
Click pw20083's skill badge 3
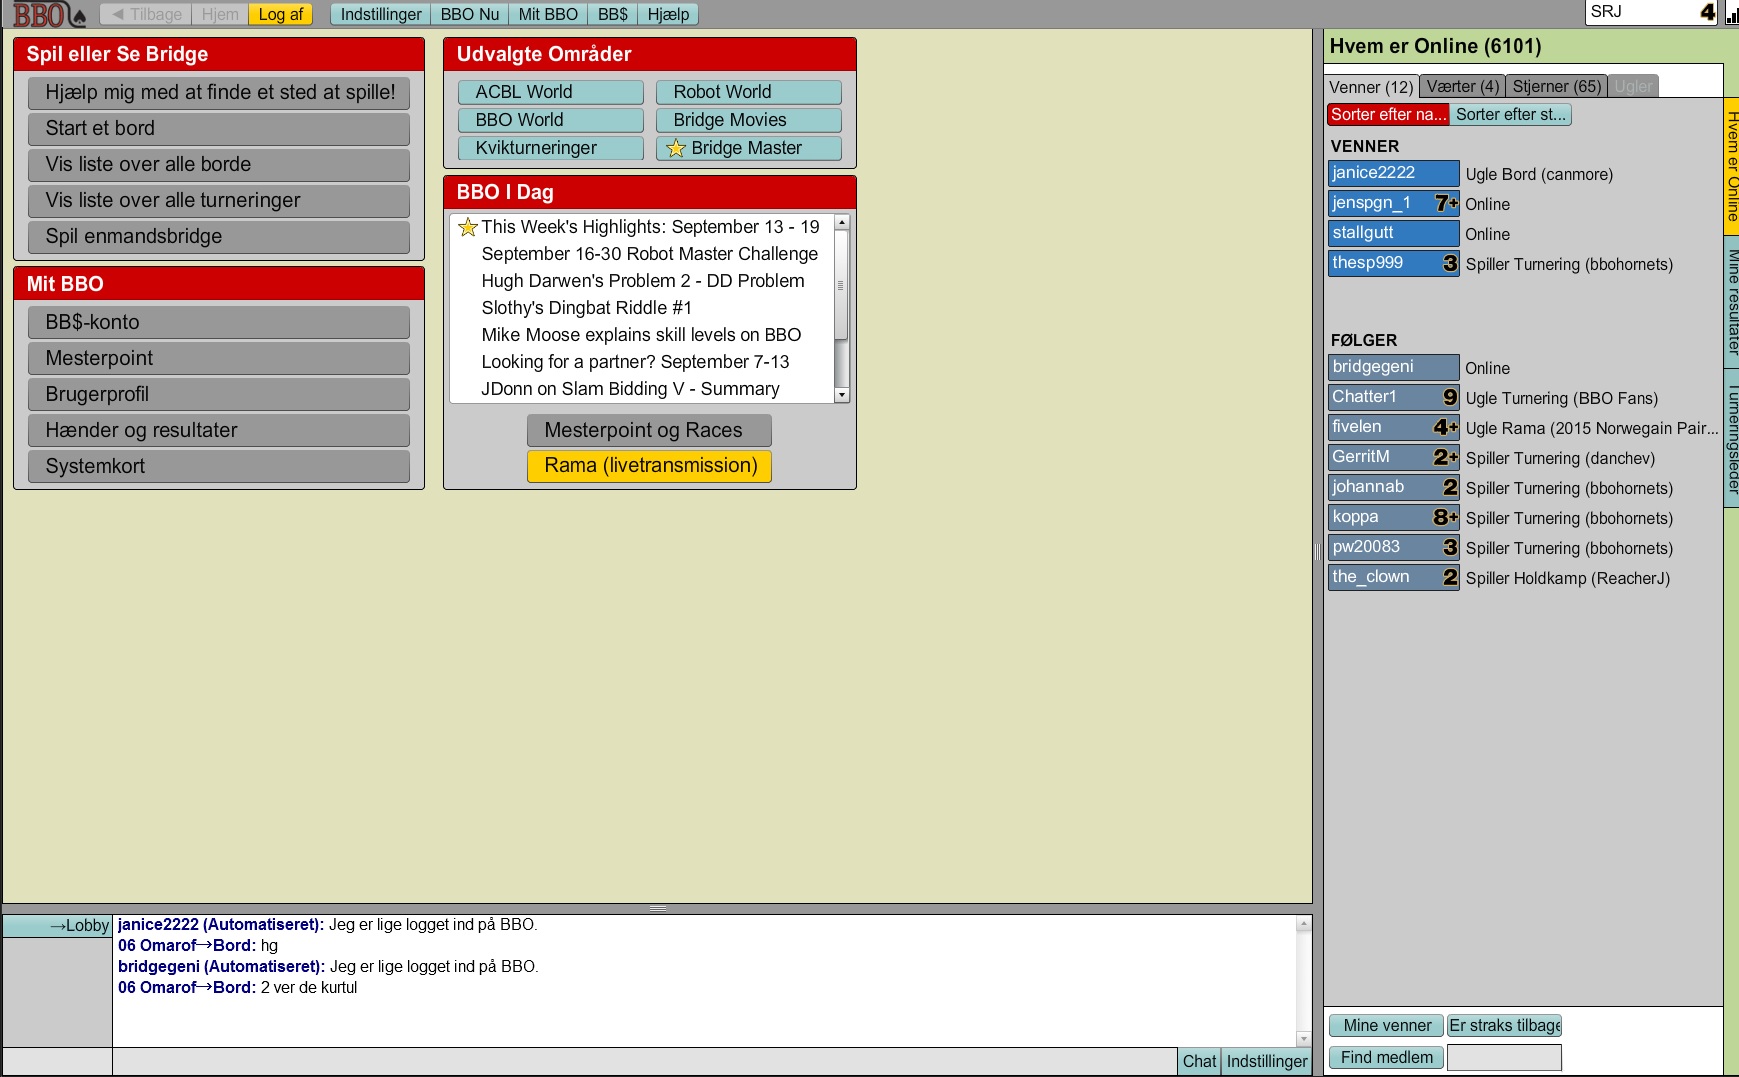(x=1450, y=547)
